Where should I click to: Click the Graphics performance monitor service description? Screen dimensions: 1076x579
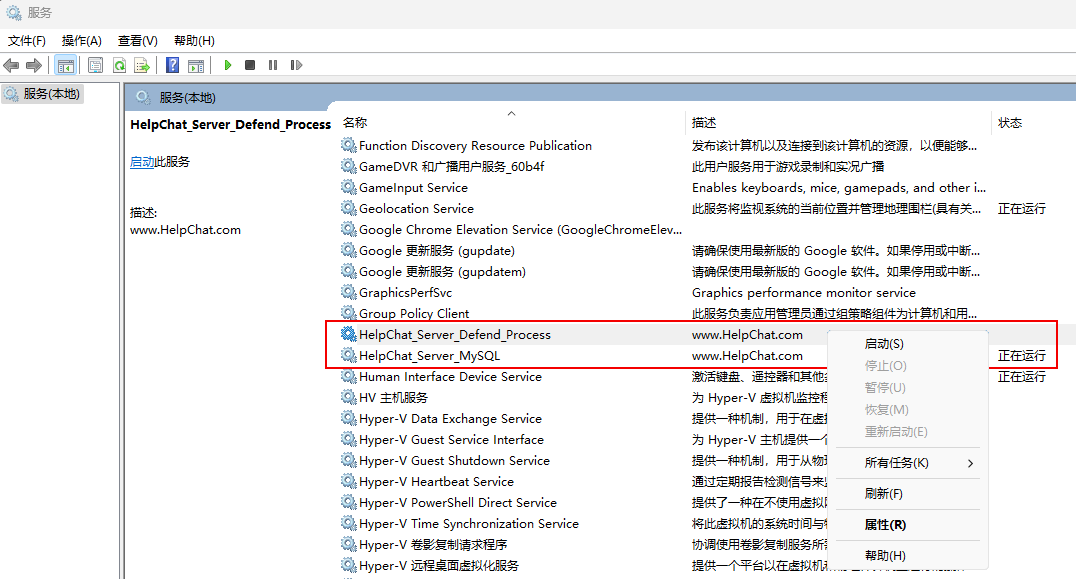coord(804,293)
